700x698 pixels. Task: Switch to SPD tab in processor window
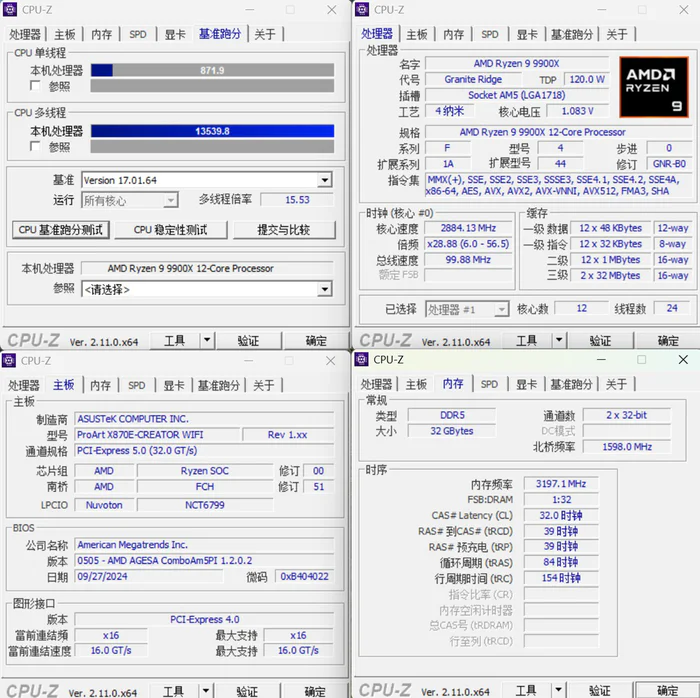(x=490, y=34)
